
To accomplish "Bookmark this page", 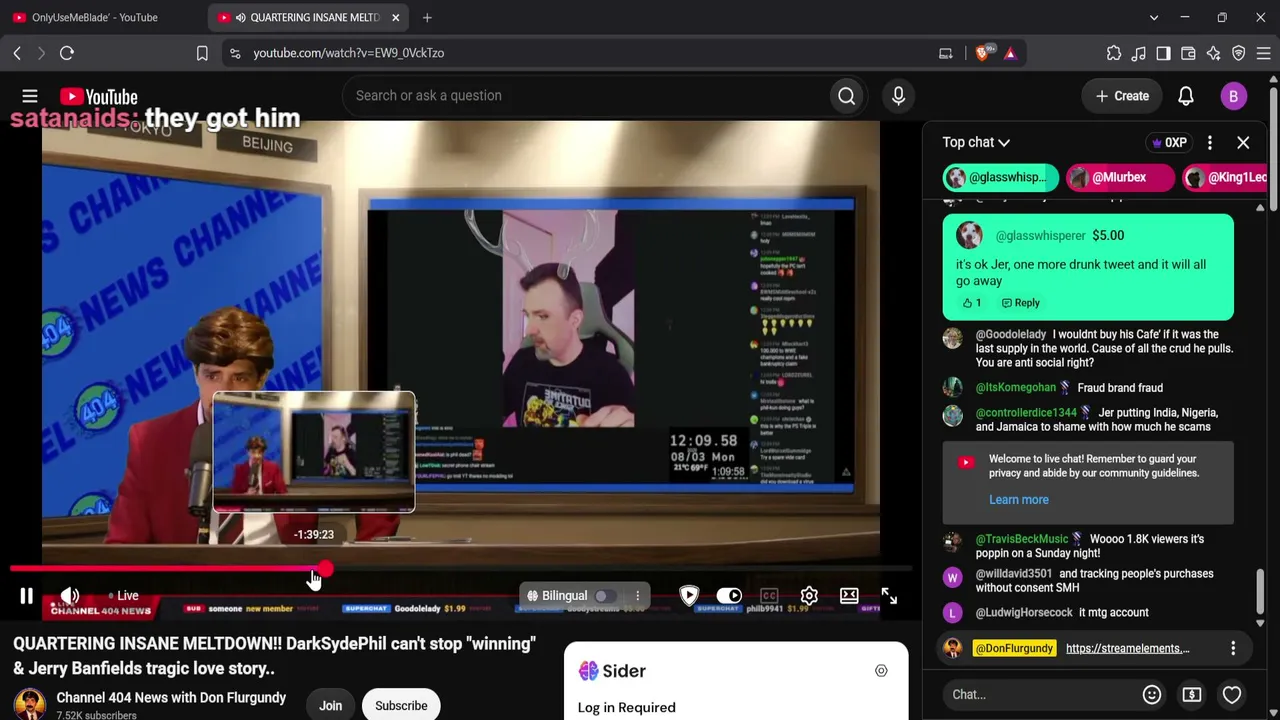I will pyautogui.click(x=202, y=53).
